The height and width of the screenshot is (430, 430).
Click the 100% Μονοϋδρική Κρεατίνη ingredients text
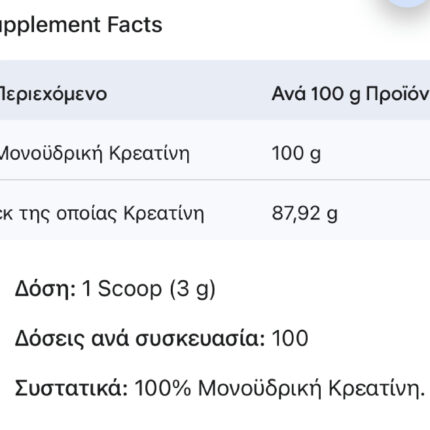280,389
